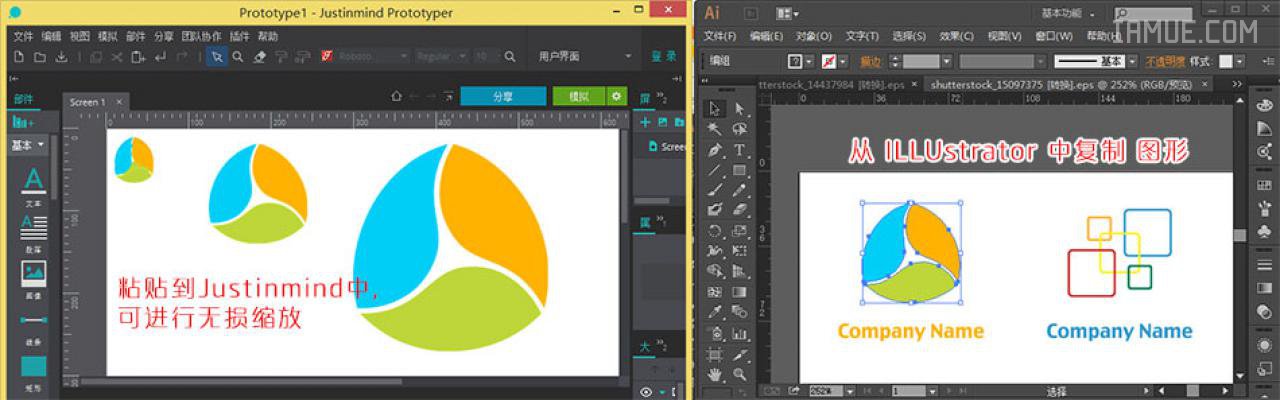
Task: Open the 样式 style swatch dropdown in Illustrator
Action: (1239, 61)
